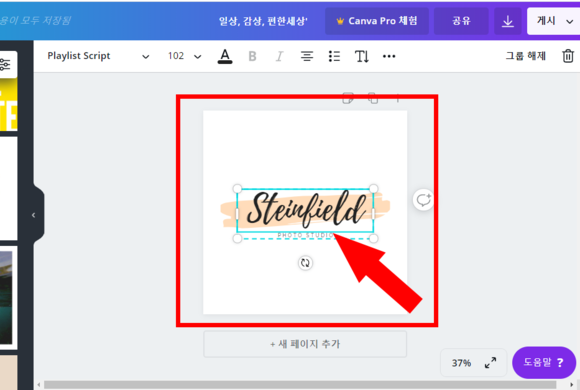The image size is (580, 390).
Task: Delete the element with trash icon
Action: 568,56
